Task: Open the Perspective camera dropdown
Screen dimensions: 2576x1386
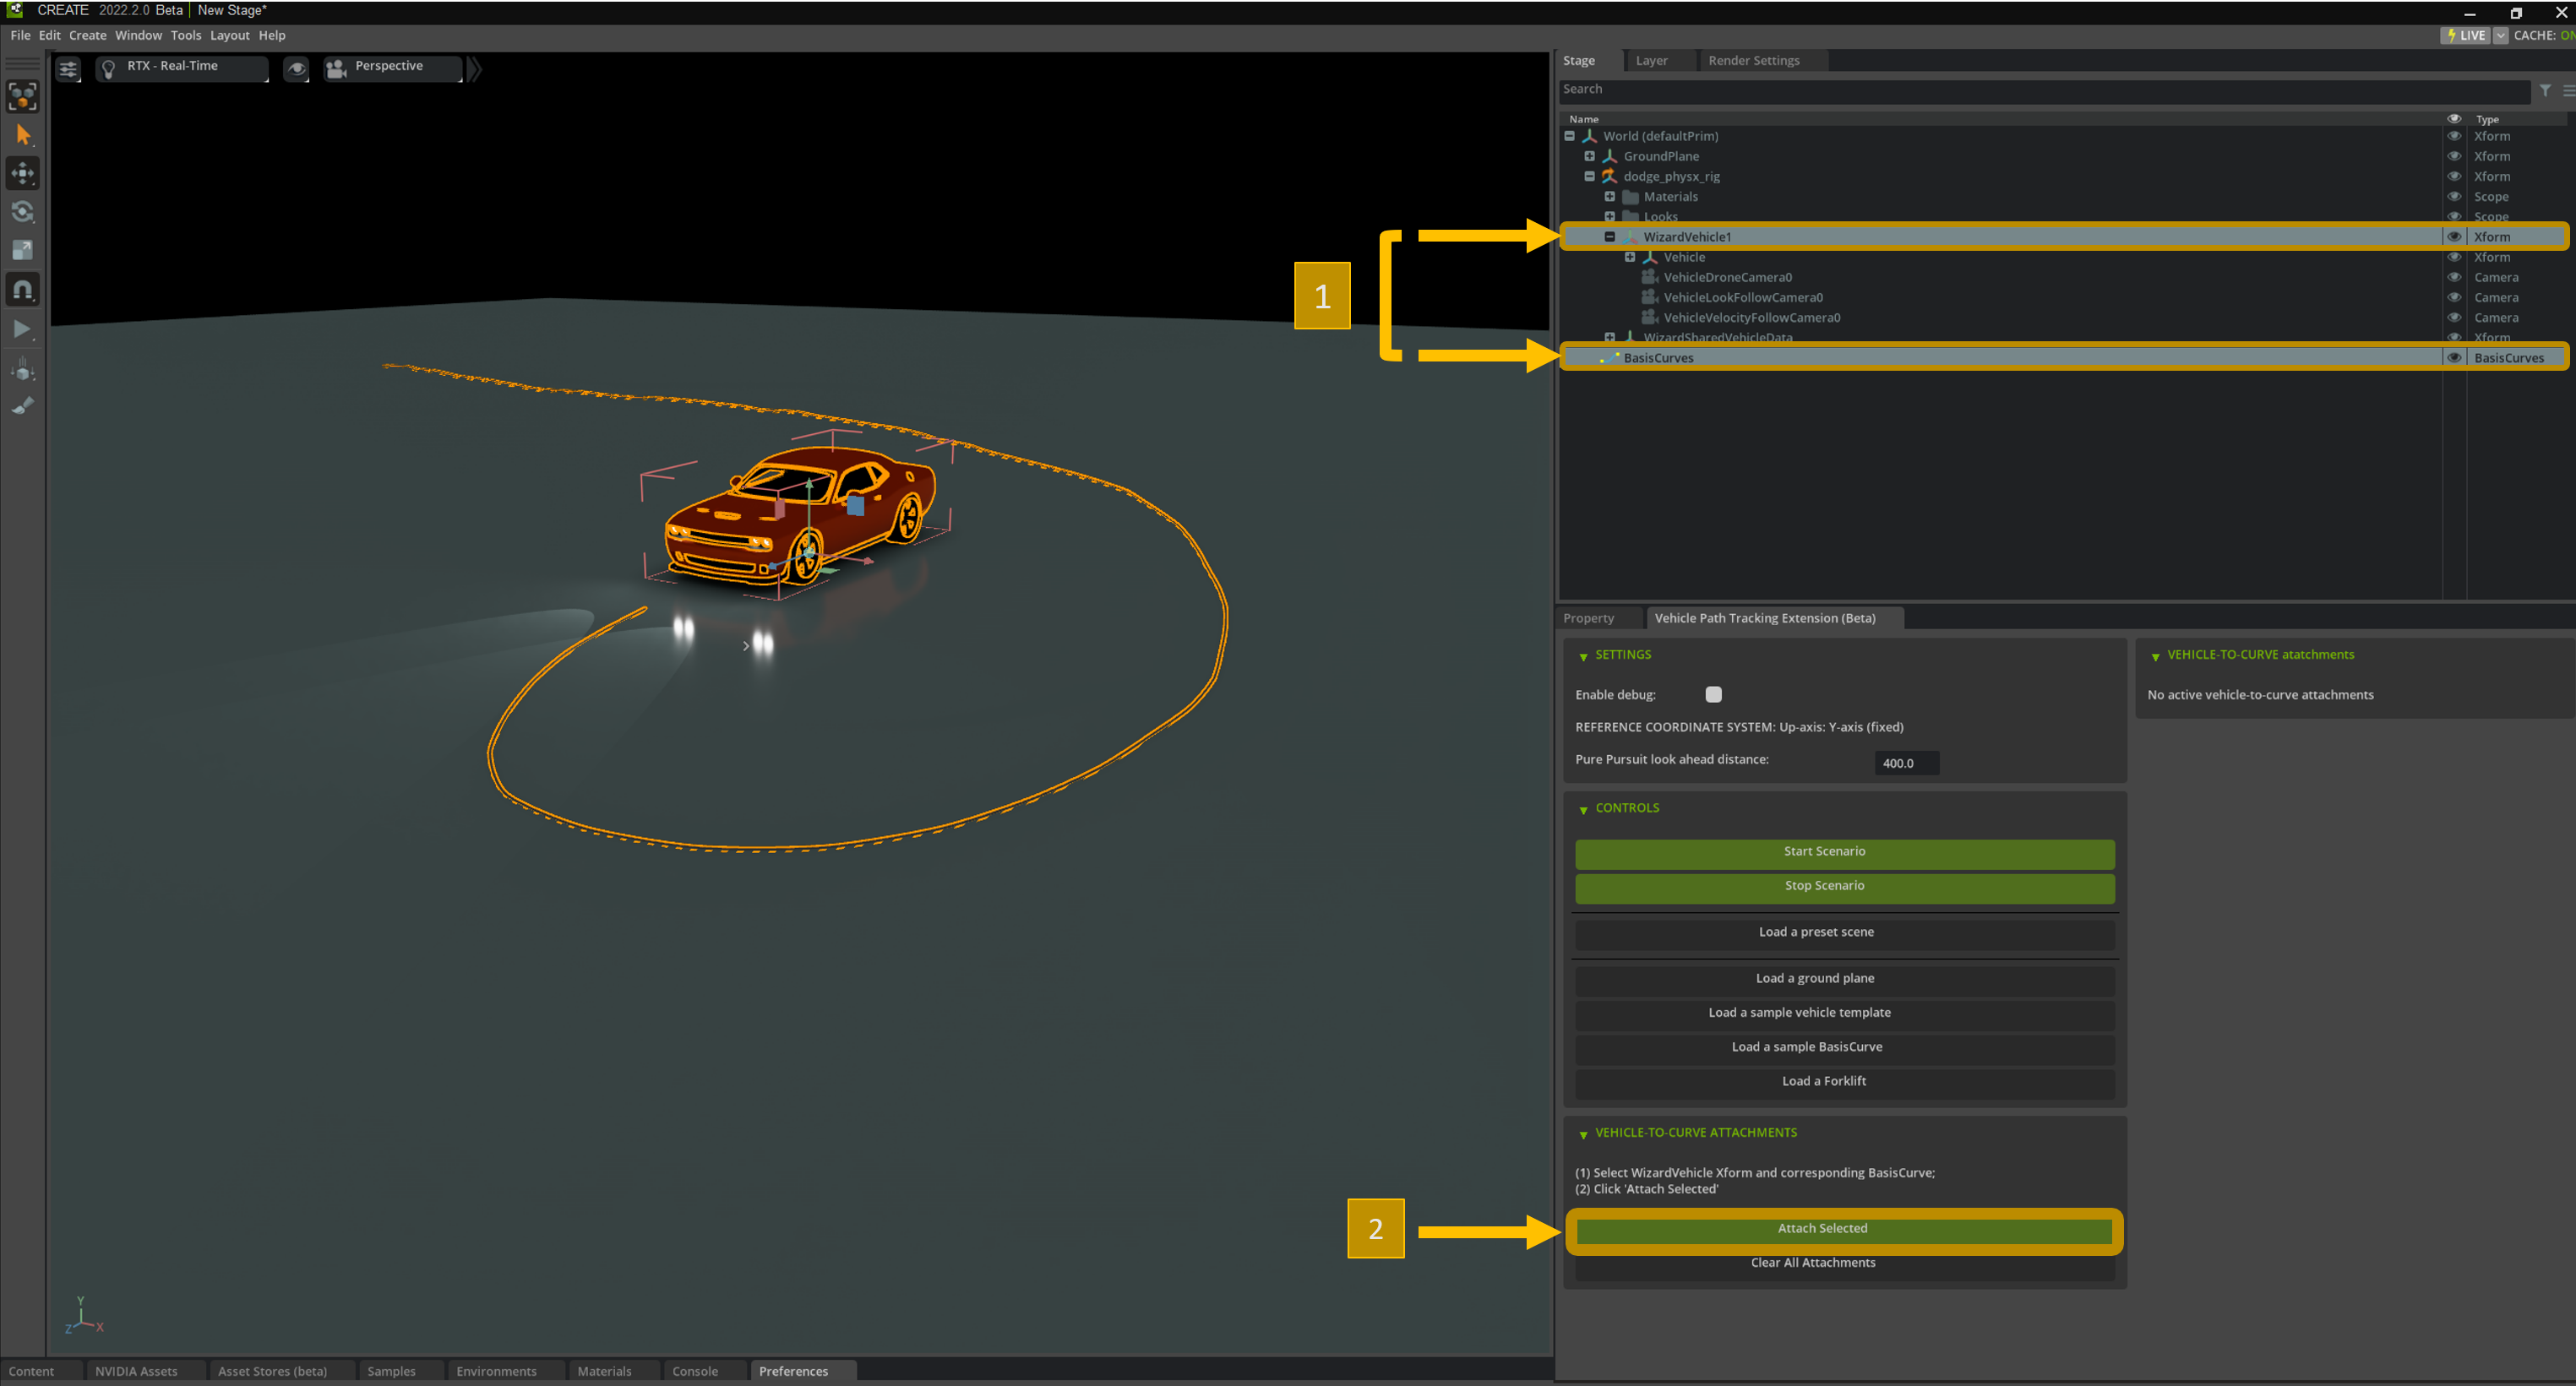Action: (392, 67)
